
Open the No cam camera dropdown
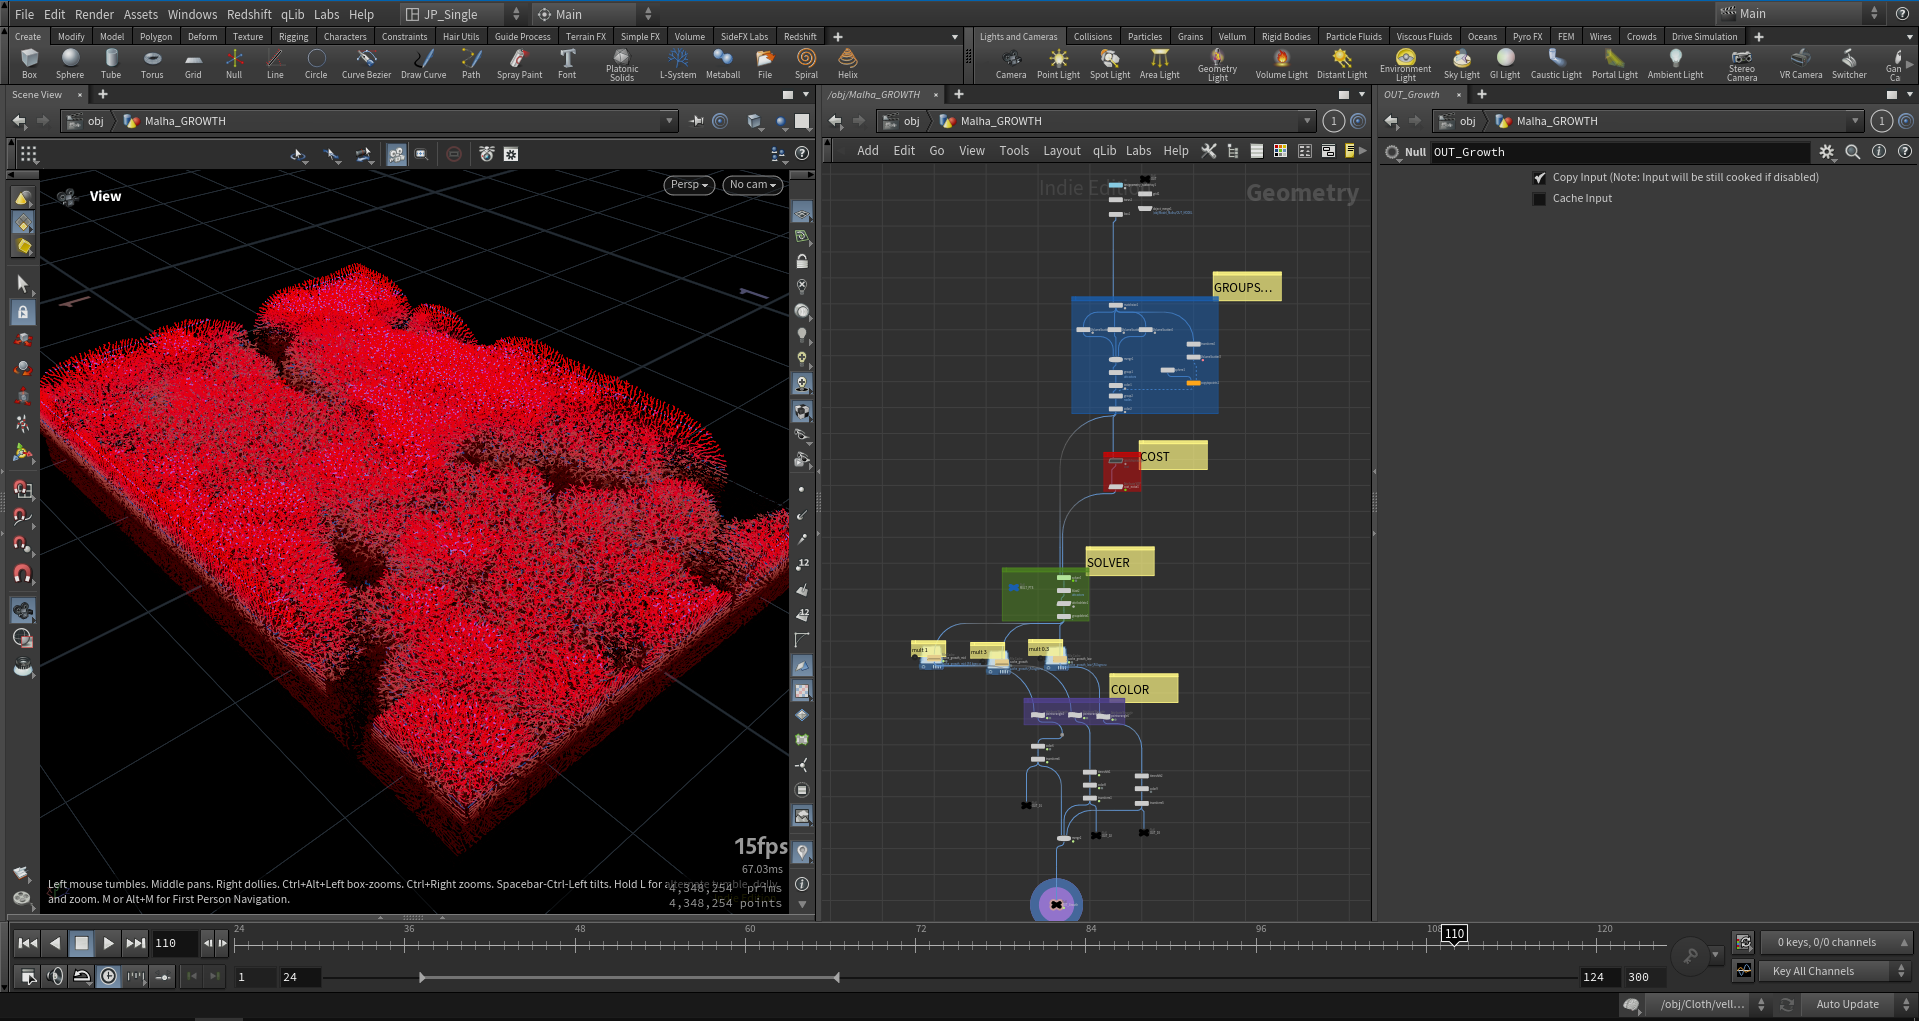coord(752,185)
